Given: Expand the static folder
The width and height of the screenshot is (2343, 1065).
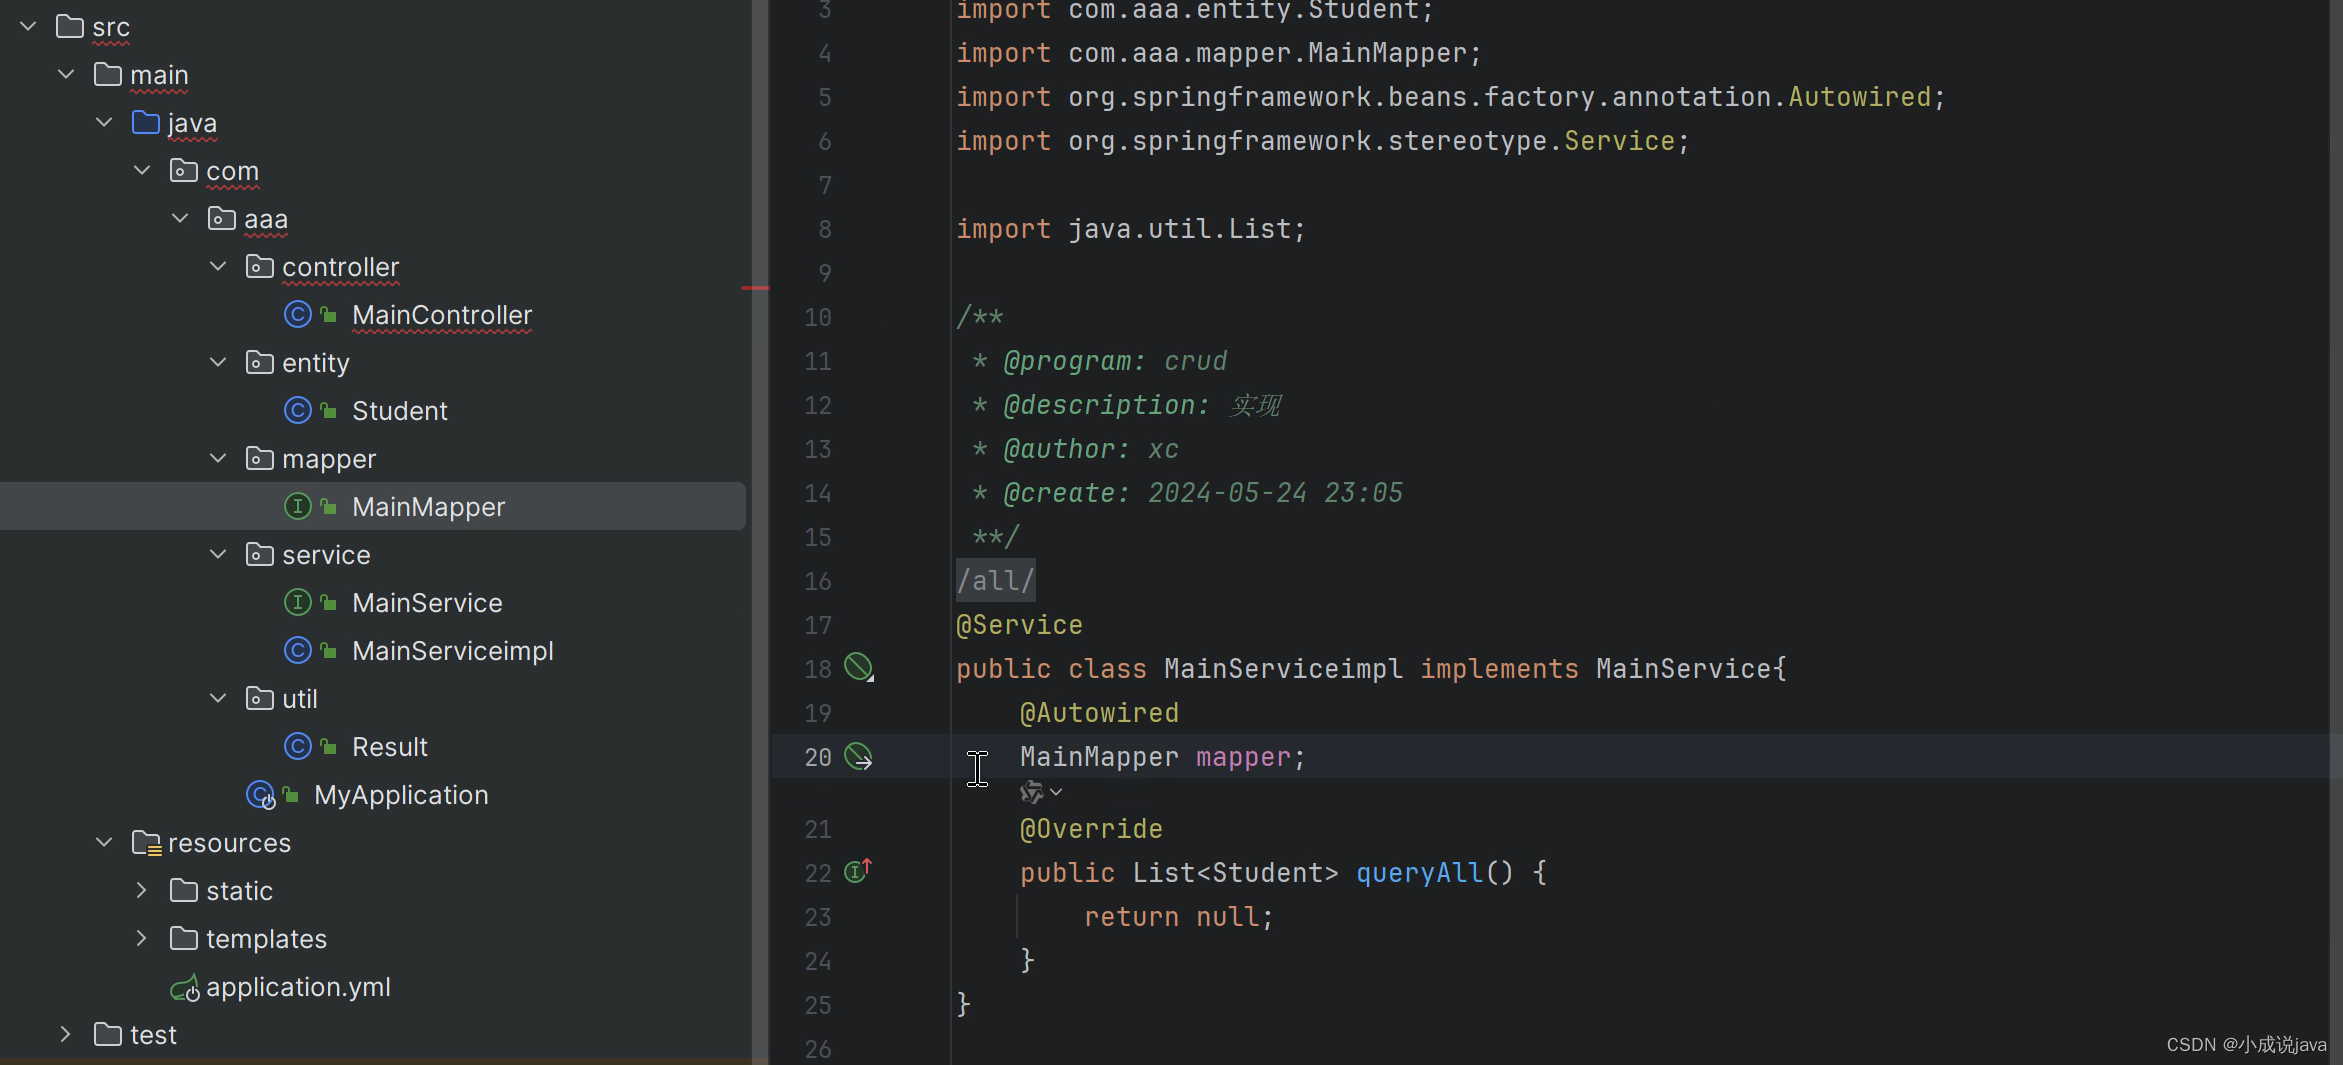Looking at the screenshot, I should (141, 890).
